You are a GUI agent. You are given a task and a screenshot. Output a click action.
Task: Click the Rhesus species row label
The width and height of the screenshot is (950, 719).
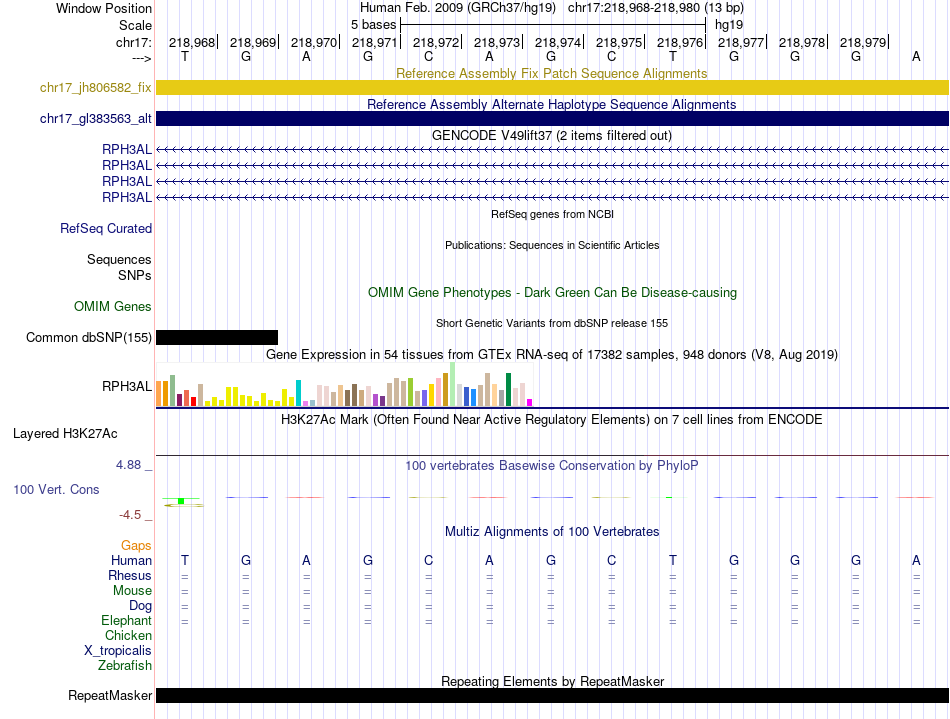pyautogui.click(x=130, y=575)
